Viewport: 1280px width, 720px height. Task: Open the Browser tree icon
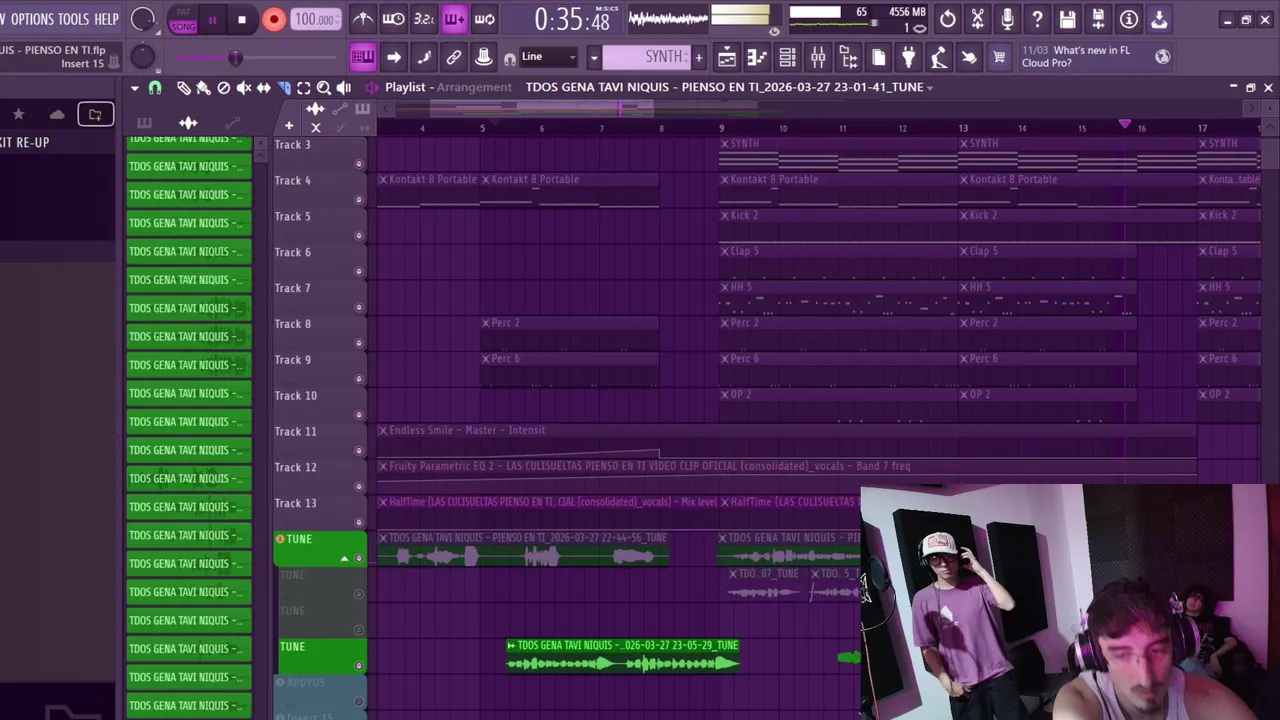point(848,58)
